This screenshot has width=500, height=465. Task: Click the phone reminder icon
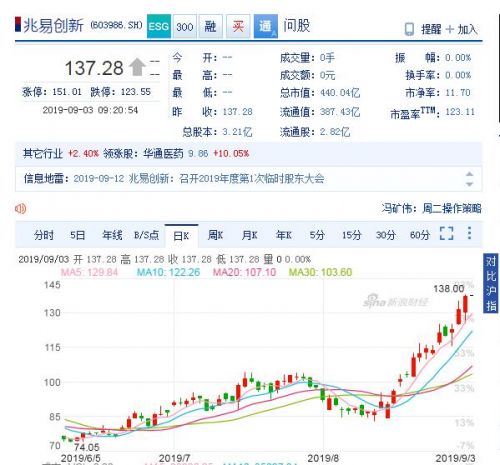coord(409,29)
